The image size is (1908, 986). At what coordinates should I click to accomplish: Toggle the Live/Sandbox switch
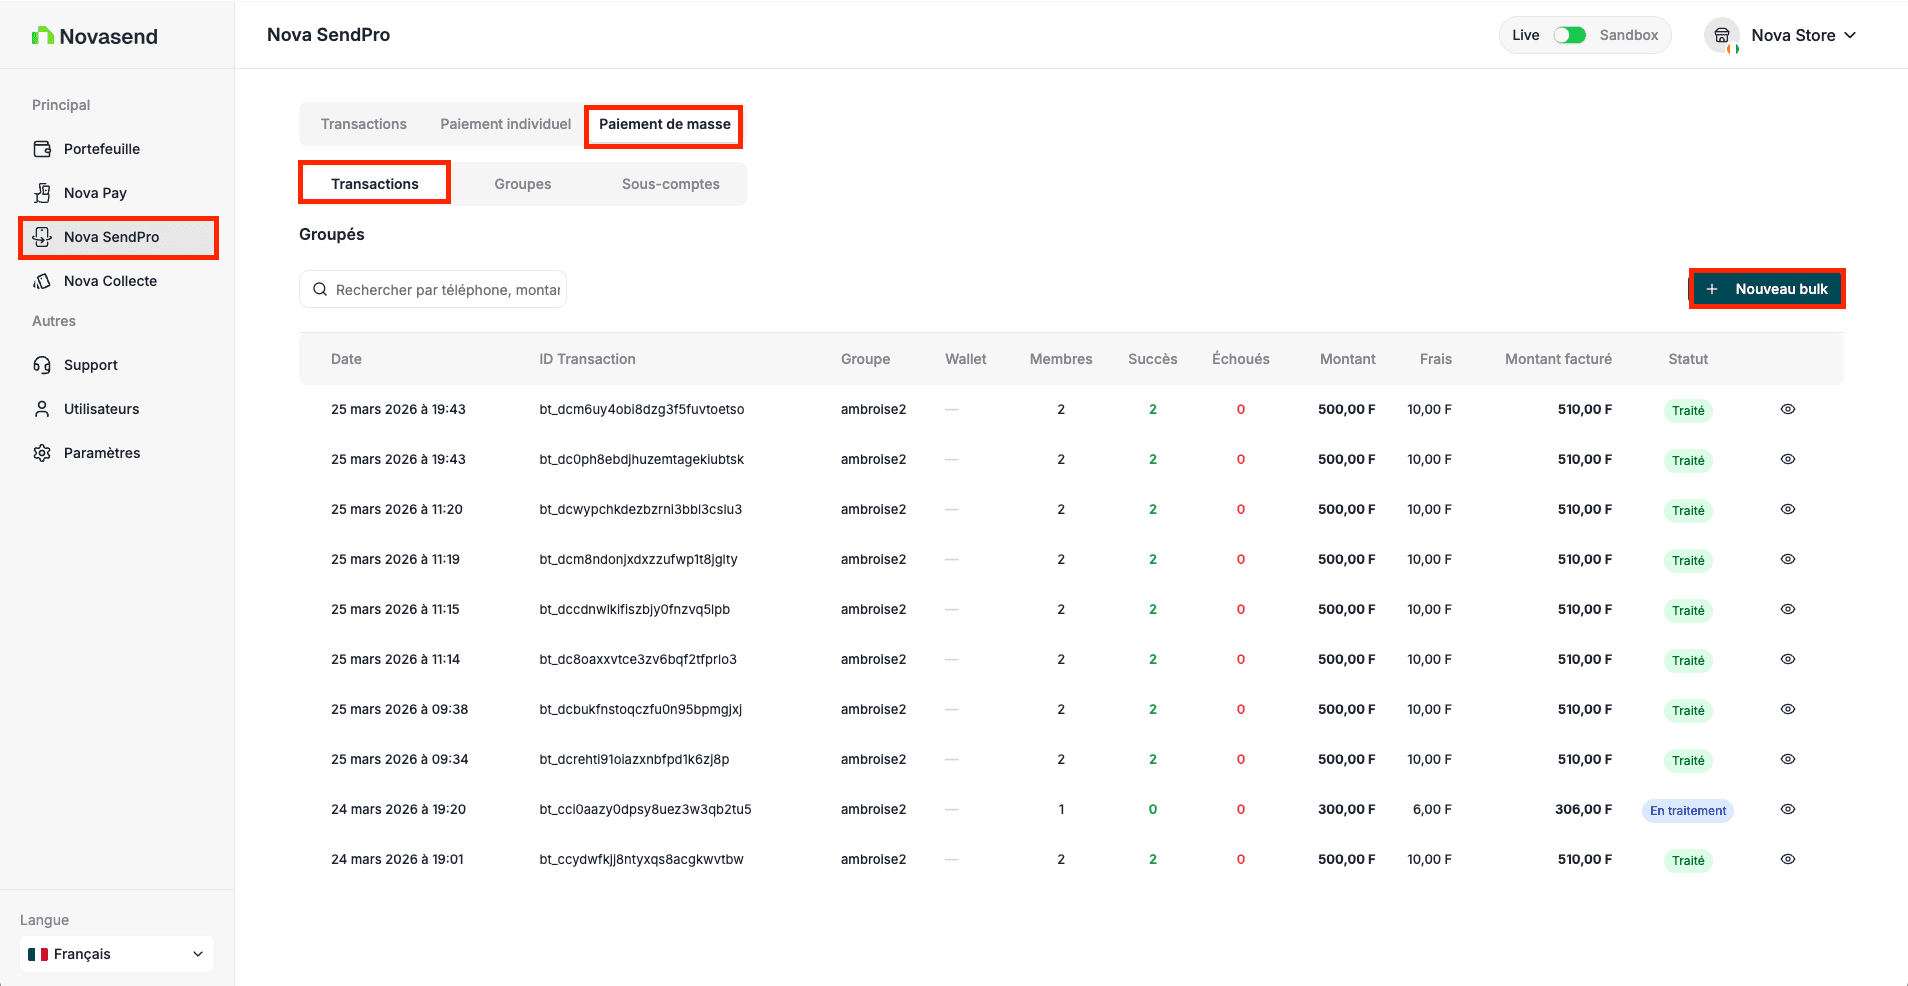[x=1569, y=35]
